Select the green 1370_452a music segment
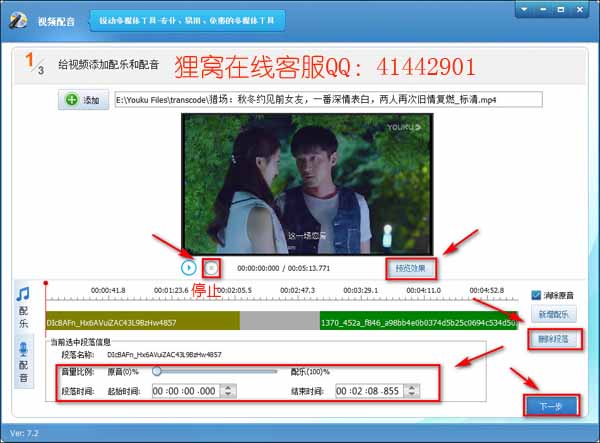This screenshot has width=600, height=443. (x=418, y=321)
